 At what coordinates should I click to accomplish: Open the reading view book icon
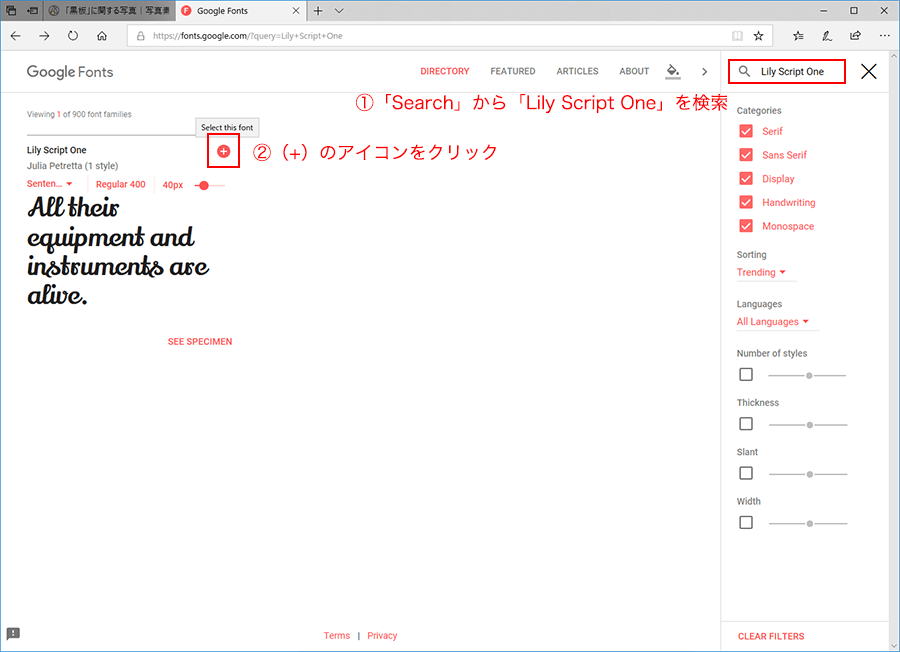737,36
